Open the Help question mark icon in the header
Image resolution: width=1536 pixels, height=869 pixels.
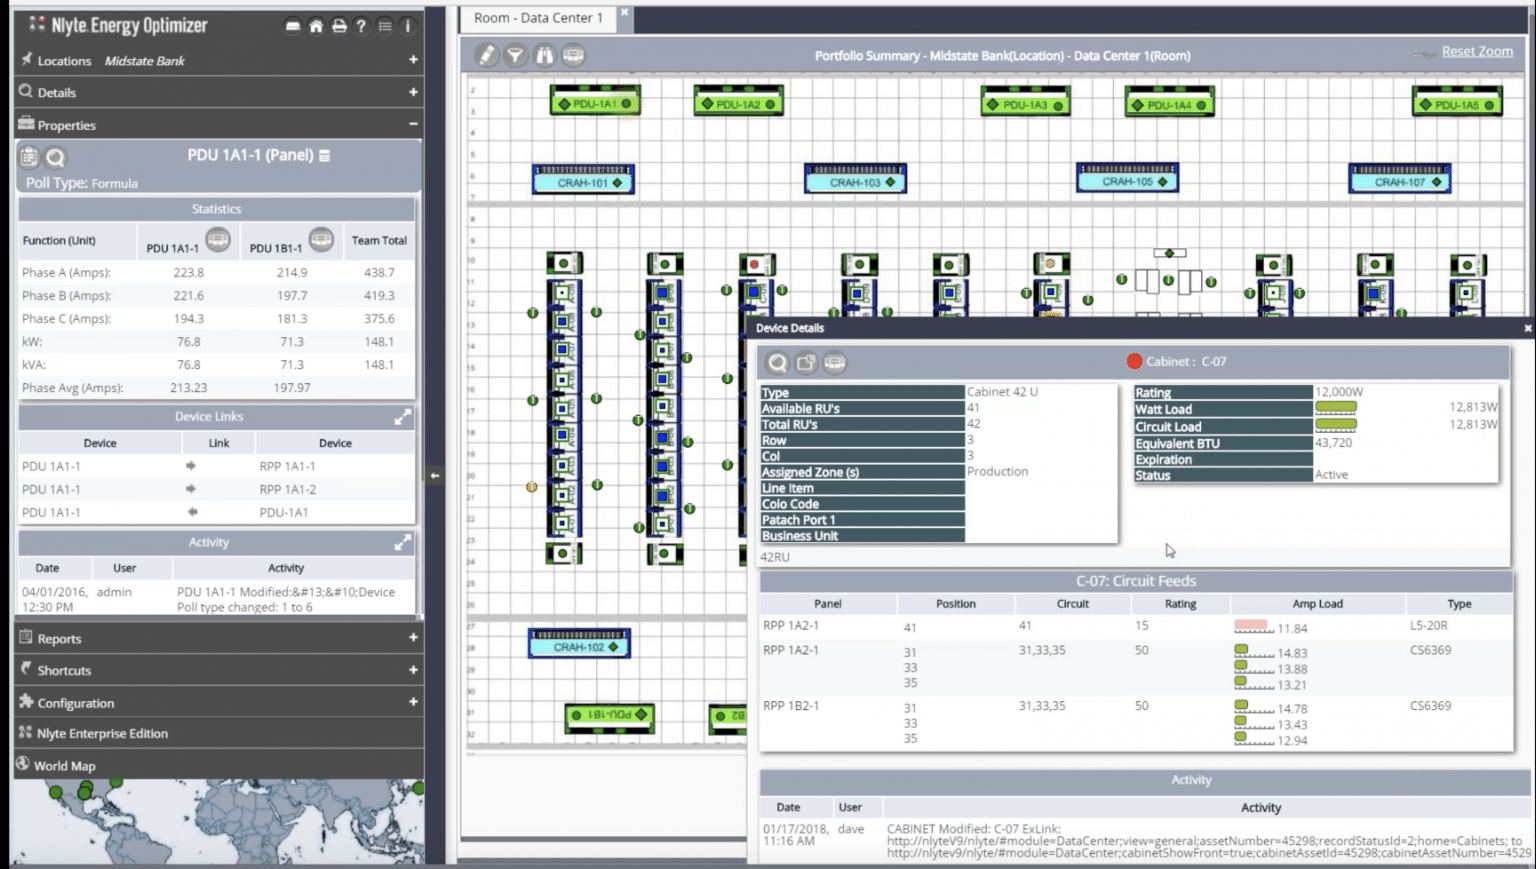pyautogui.click(x=361, y=27)
